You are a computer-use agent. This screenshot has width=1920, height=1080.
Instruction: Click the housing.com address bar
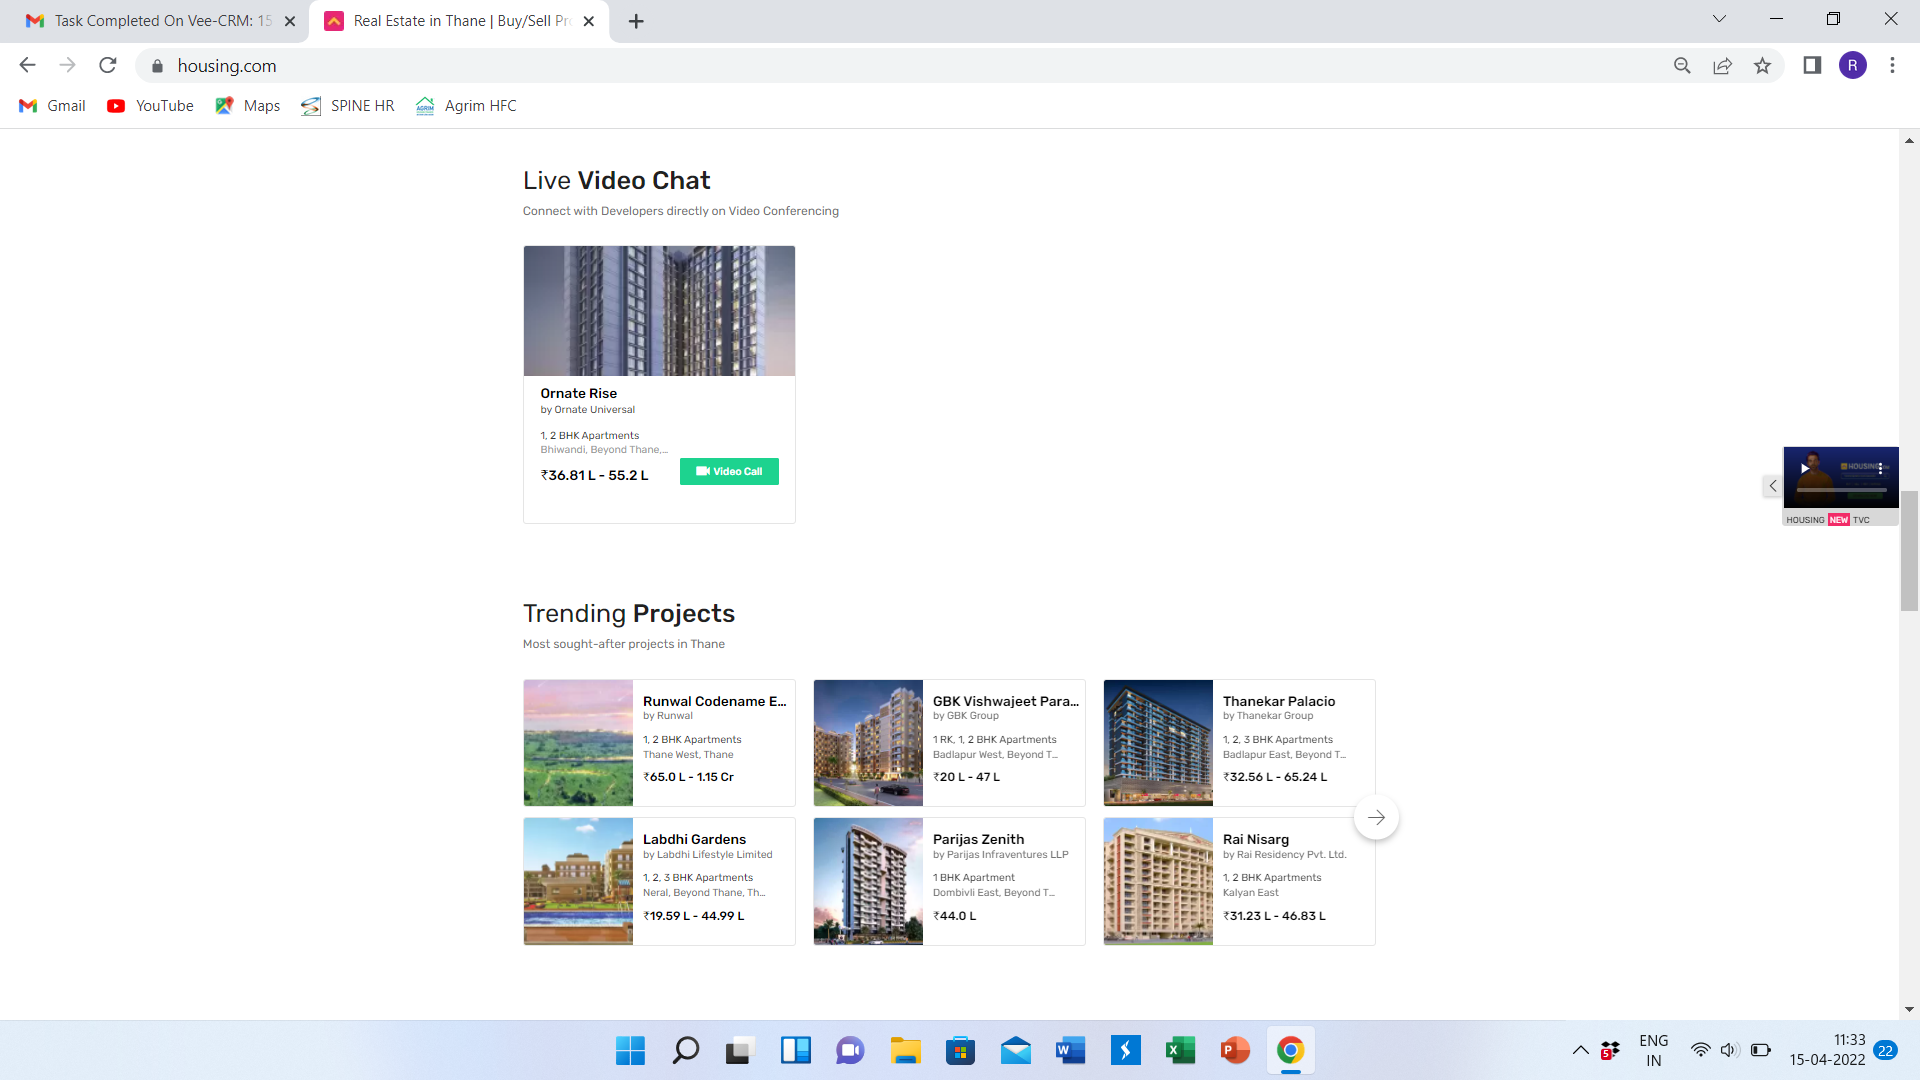tap(900, 66)
